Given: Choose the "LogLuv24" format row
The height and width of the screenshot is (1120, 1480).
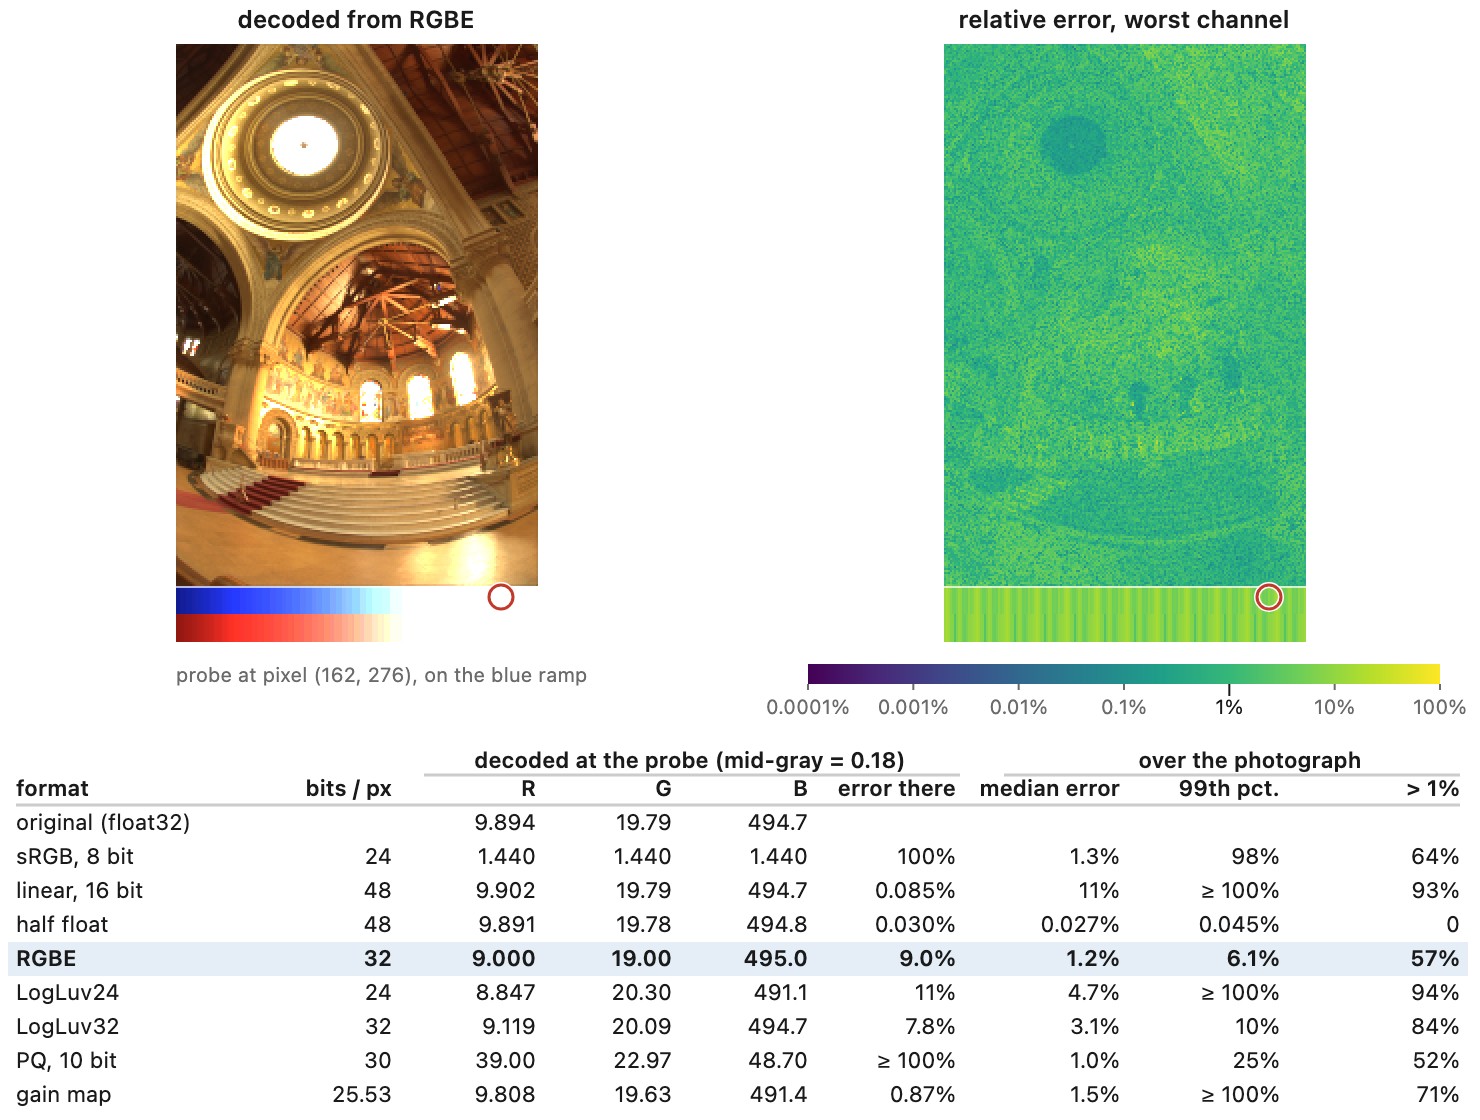Looking at the screenshot, I should (x=738, y=993).
